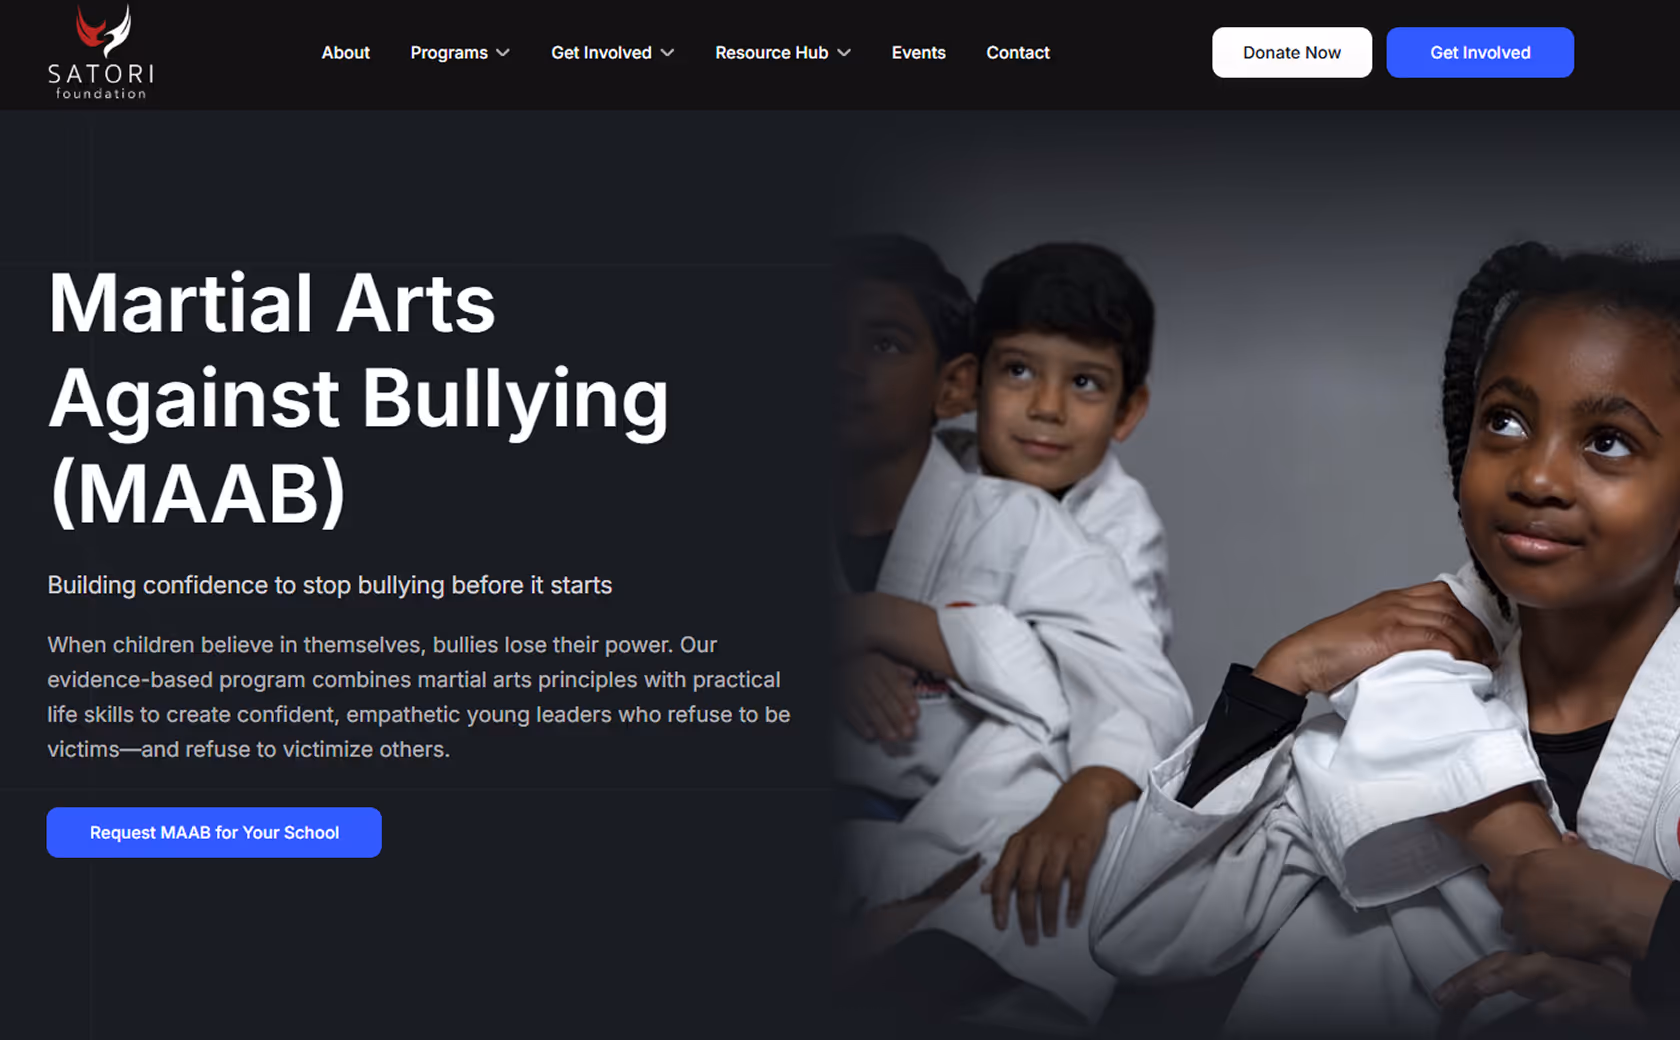Go to the Events page
The image size is (1680, 1040).
tap(918, 53)
